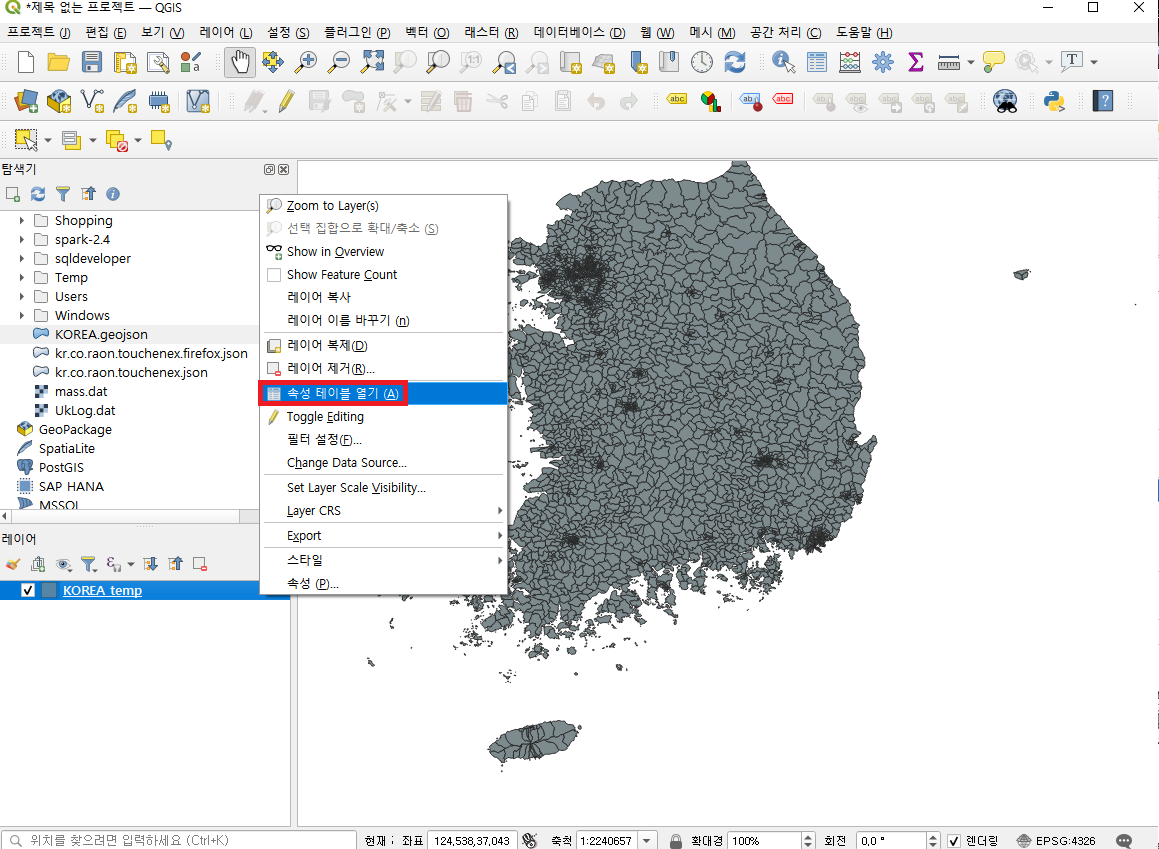Close the Browser panel with its X button

[283, 169]
